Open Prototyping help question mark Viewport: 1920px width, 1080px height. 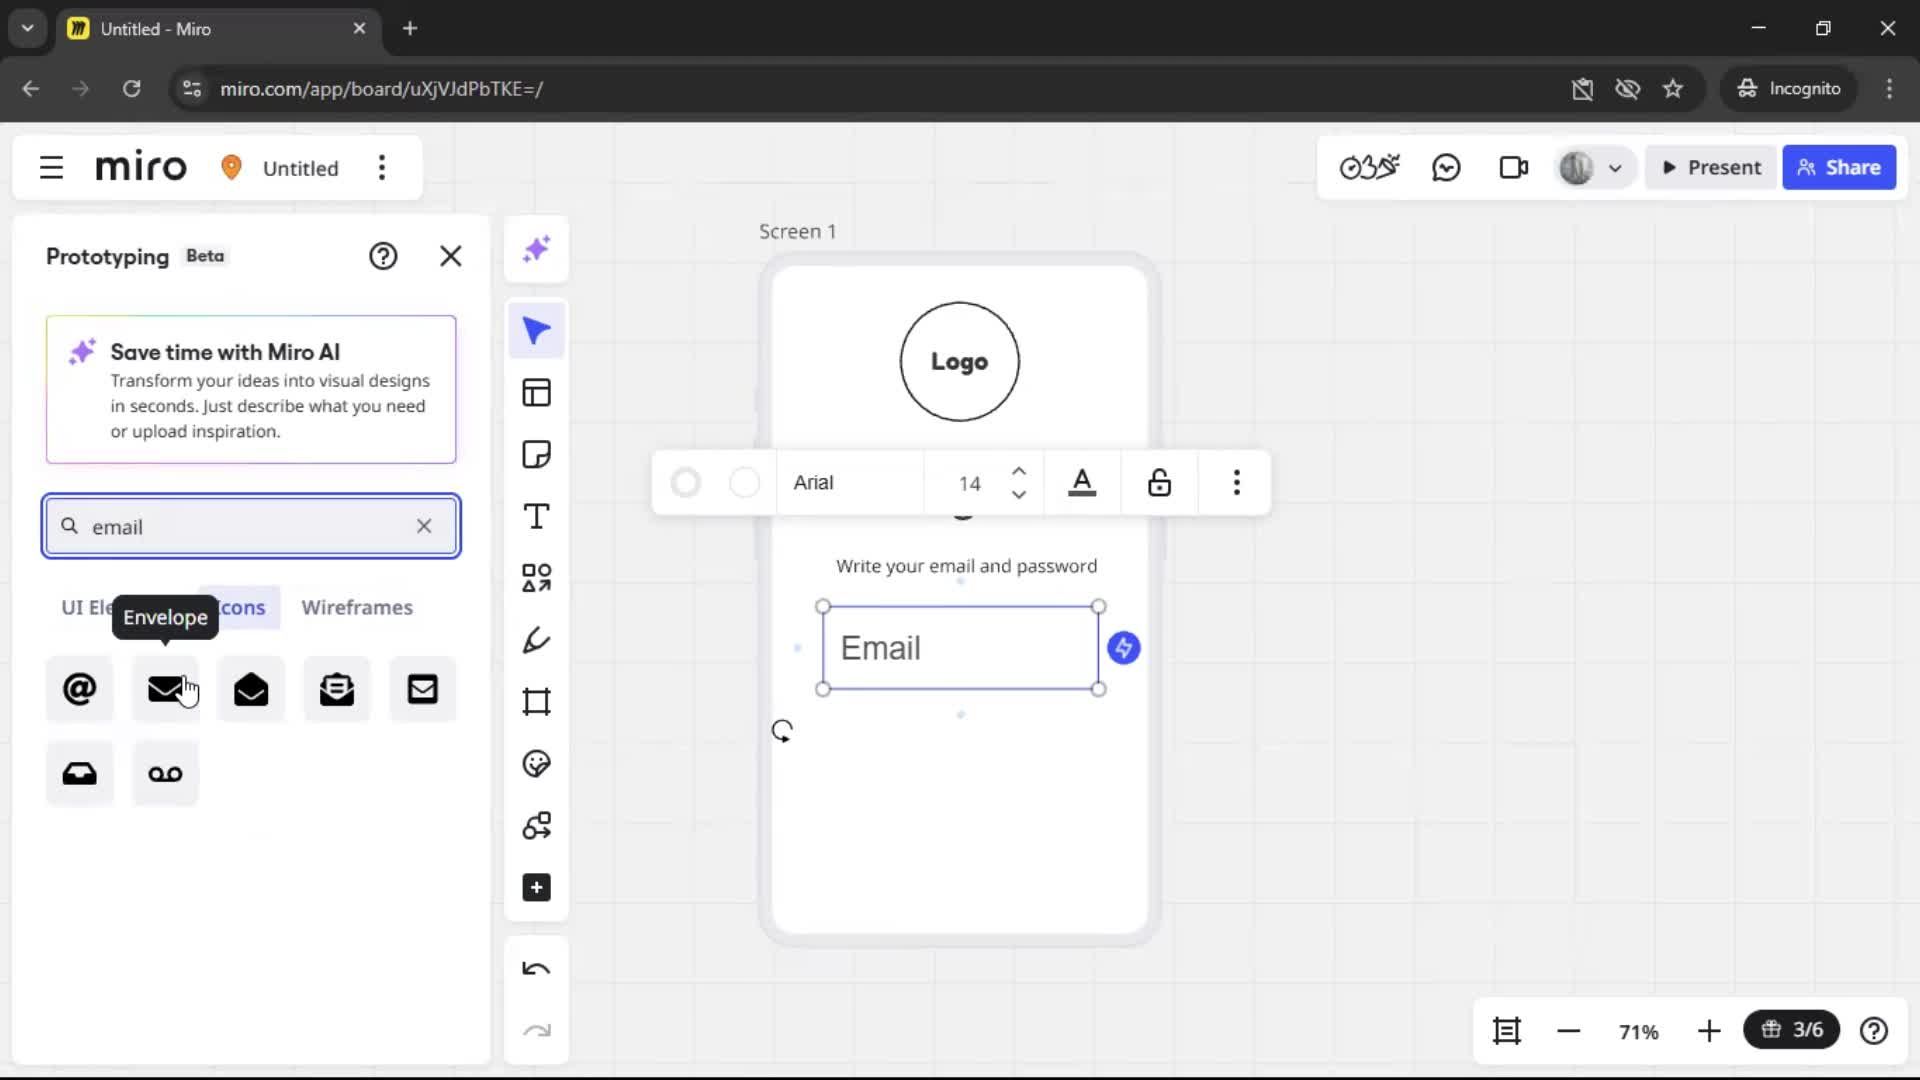pos(383,256)
